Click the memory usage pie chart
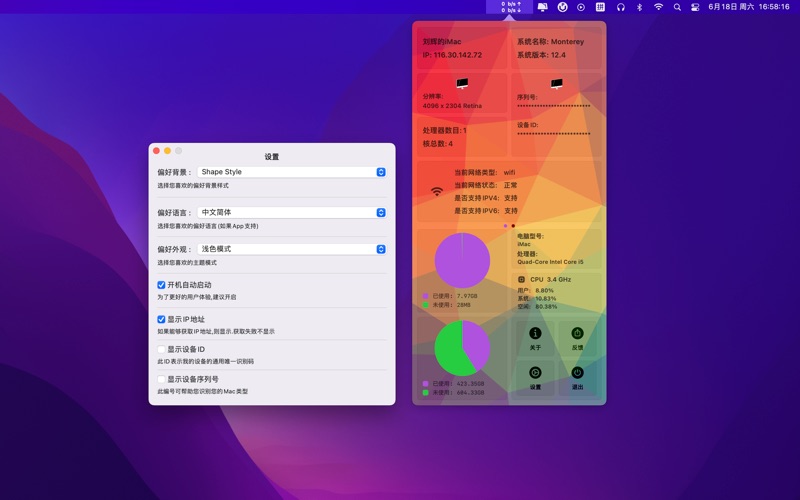Screen dimensions: 800x500 point(462,261)
